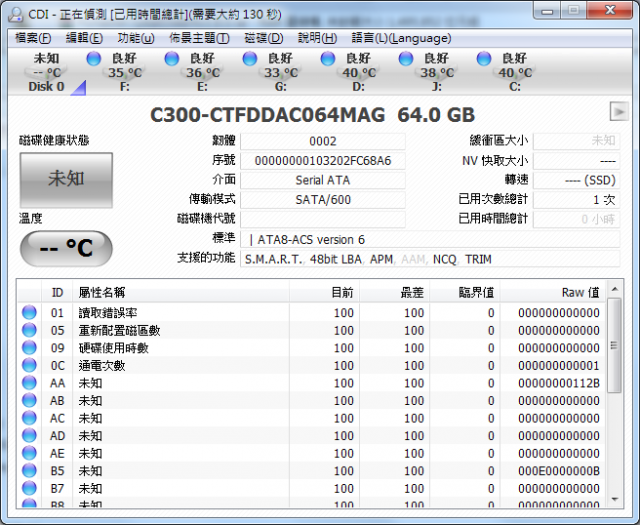
Task: Open the 磁碟(D) menu
Action: pos(264,38)
